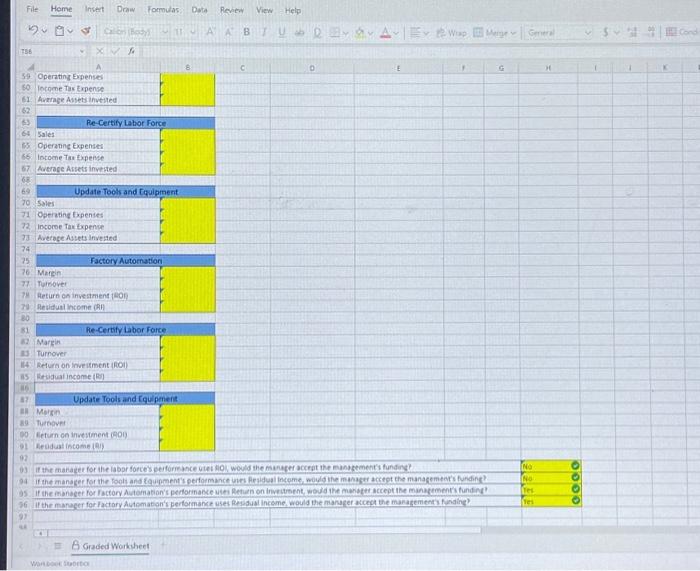Select the Factory Automation header in row 75
Viewport: 700px width, 571px height.
click(125, 261)
